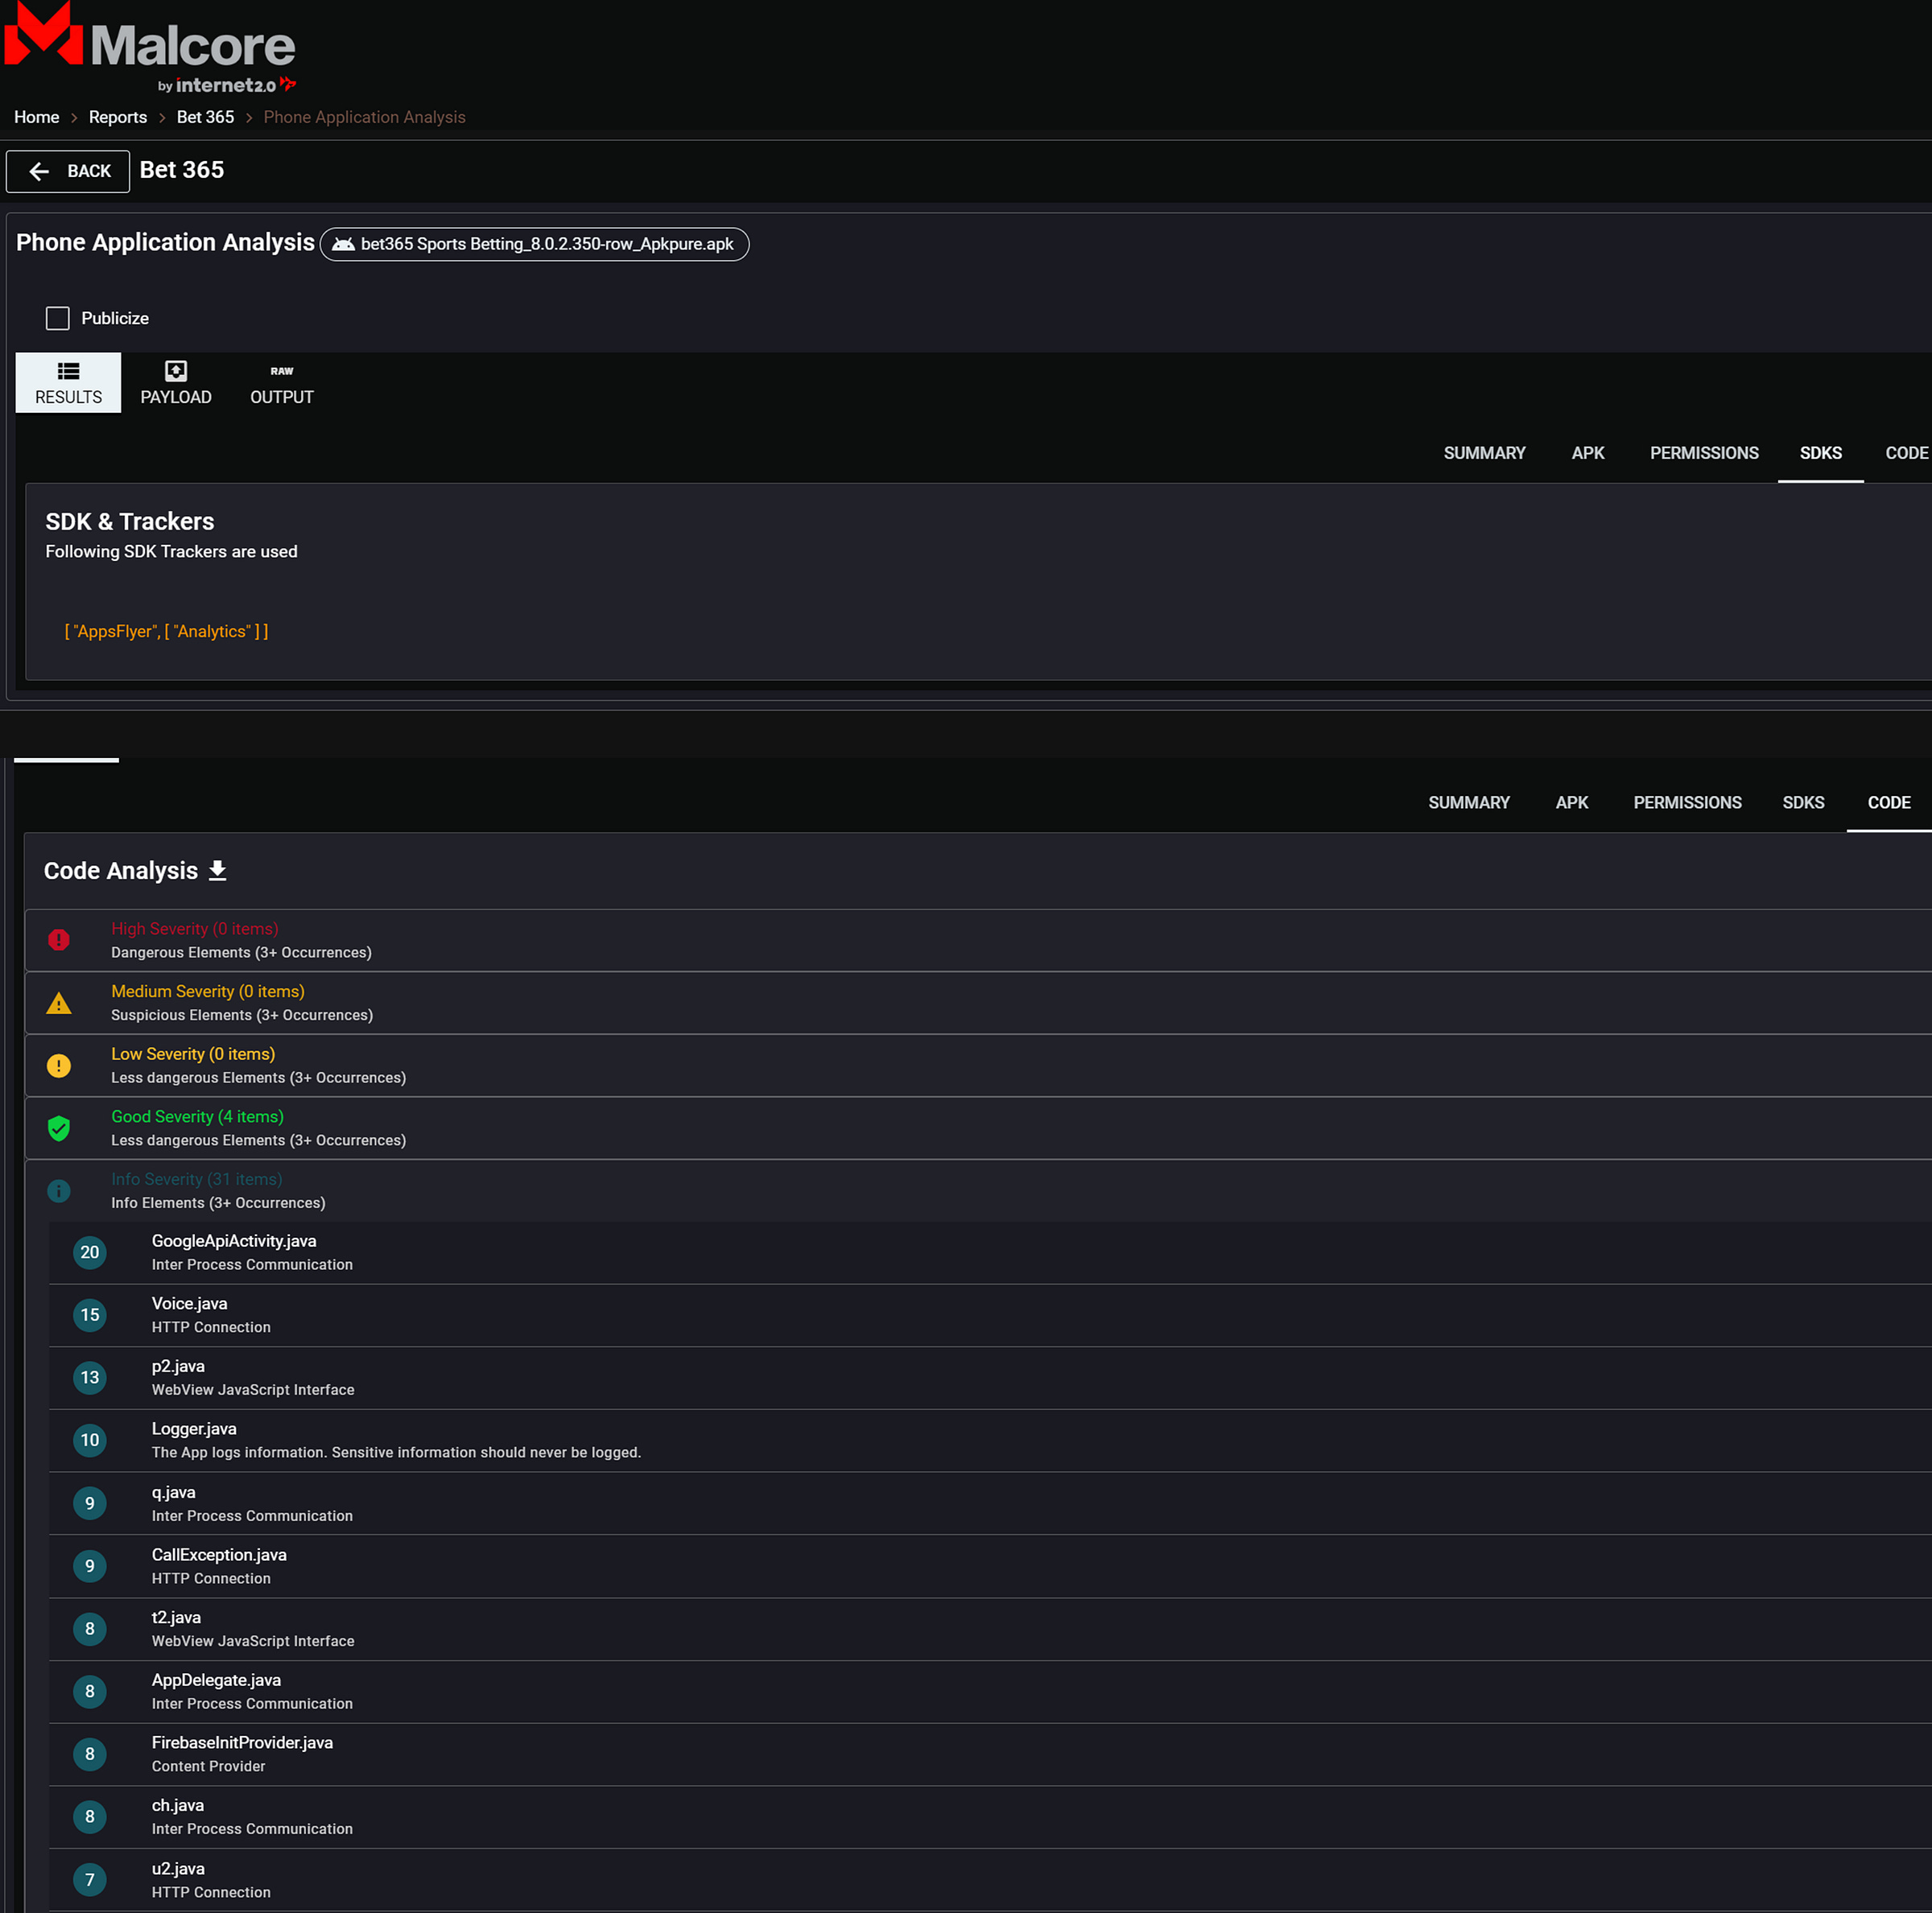
Task: Click the SDK & Trackers heading
Action: [x=130, y=521]
